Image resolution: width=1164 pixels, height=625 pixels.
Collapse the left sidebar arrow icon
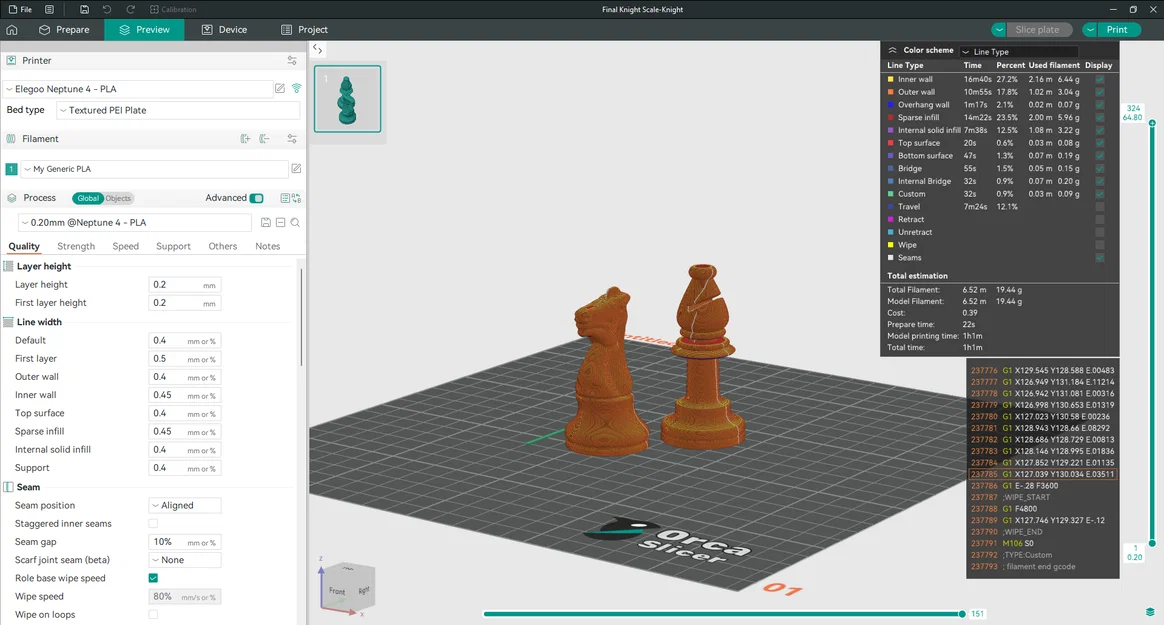point(318,50)
